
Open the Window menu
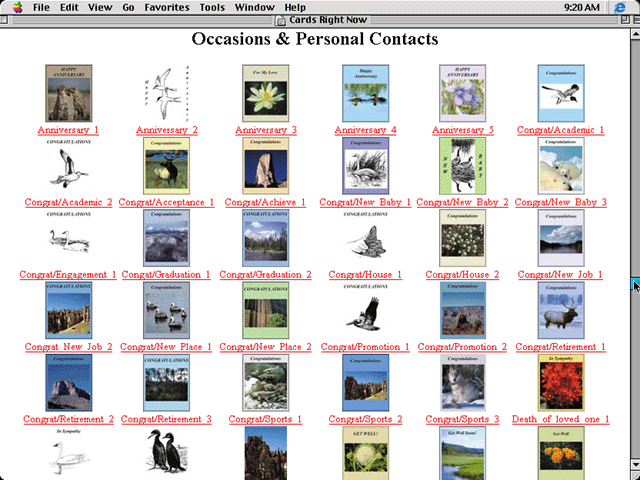coord(255,7)
